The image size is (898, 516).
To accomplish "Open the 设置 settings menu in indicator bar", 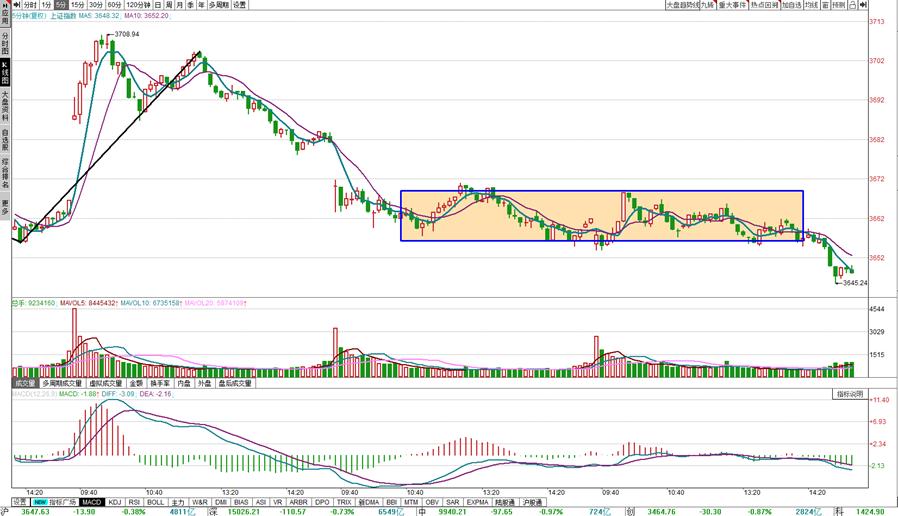I will (x=21, y=502).
